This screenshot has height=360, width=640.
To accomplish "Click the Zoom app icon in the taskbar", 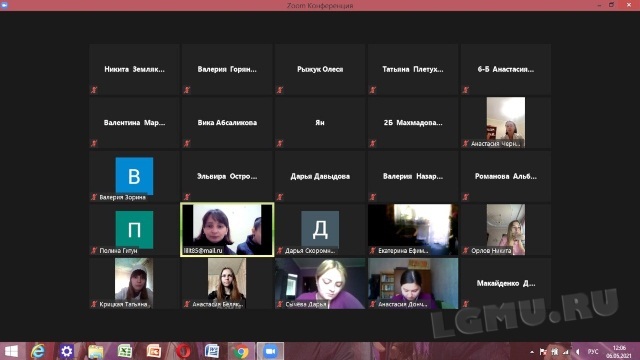I will tap(270, 351).
